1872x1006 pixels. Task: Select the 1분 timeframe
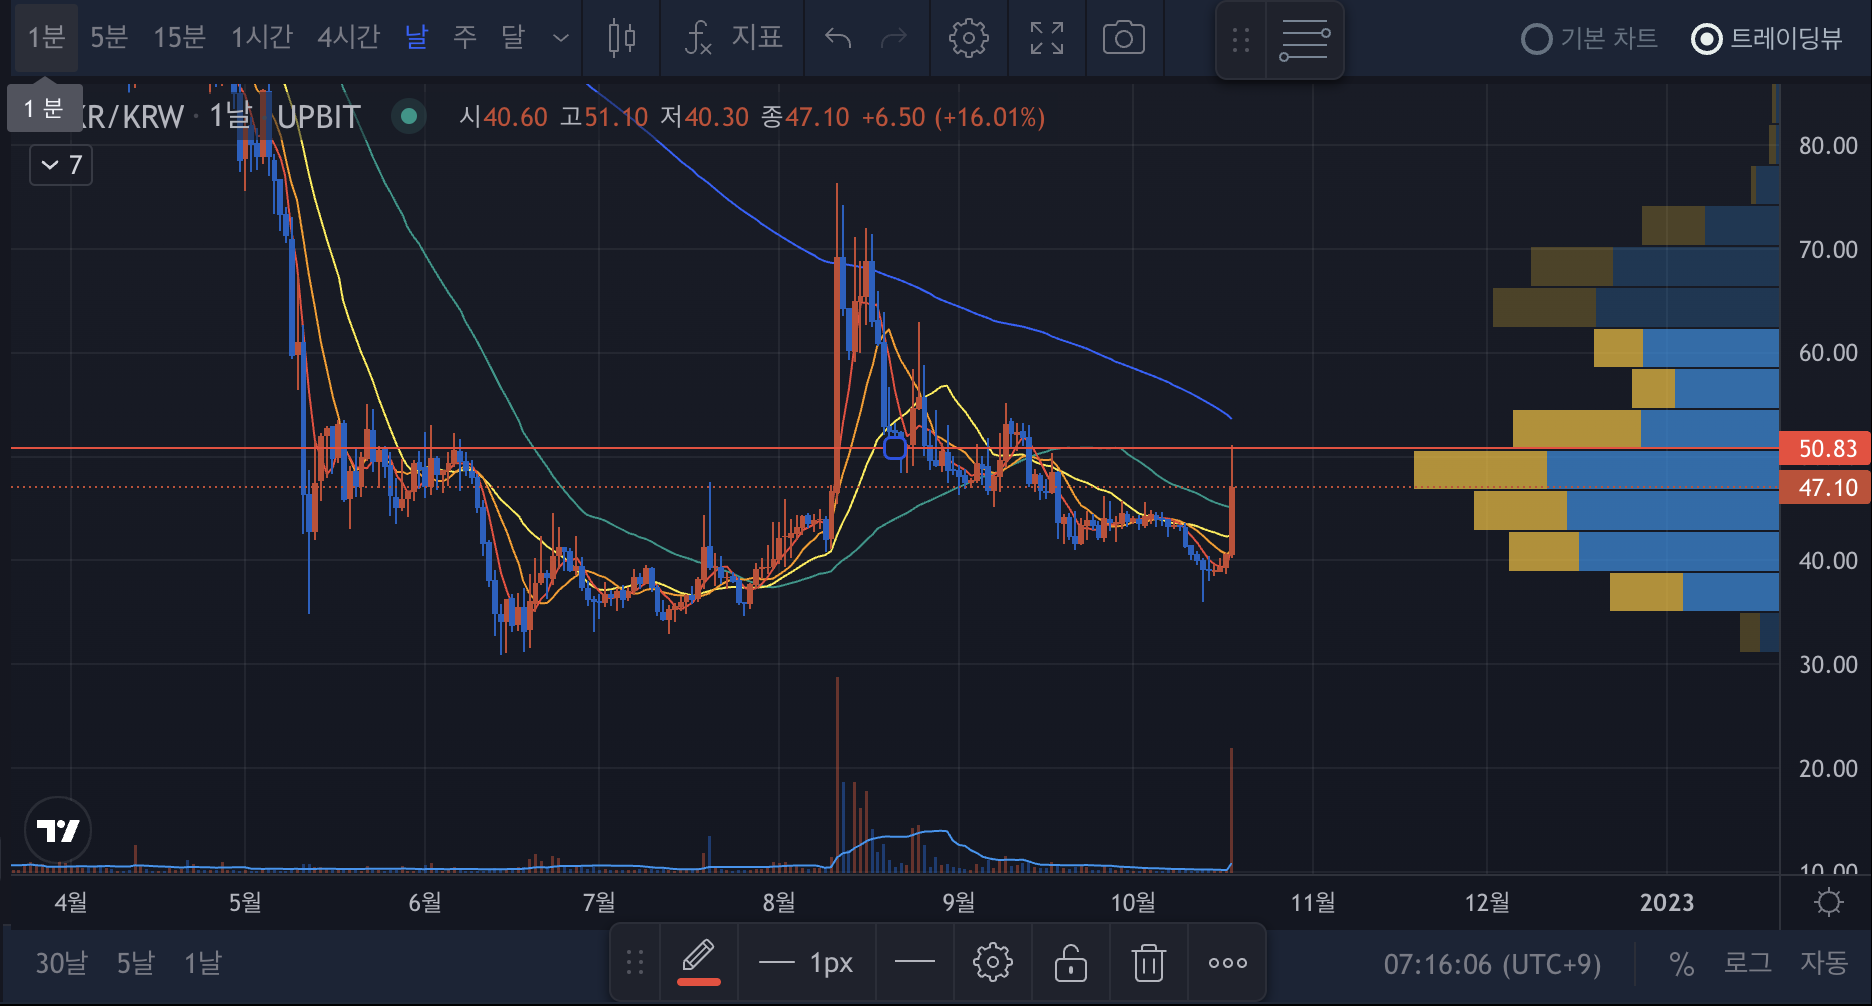click(x=46, y=38)
